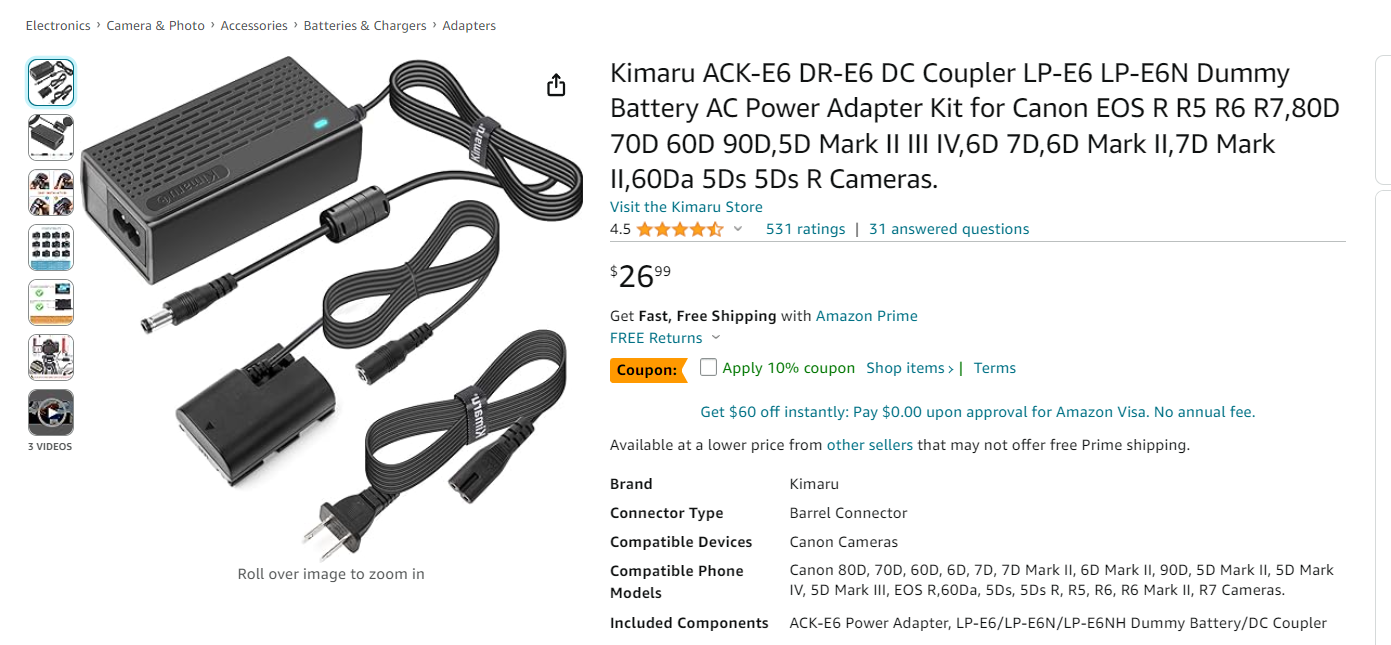View the compatible cameras grid thumbnail
Image resolution: width=1391 pixels, height=645 pixels.
tap(50, 247)
